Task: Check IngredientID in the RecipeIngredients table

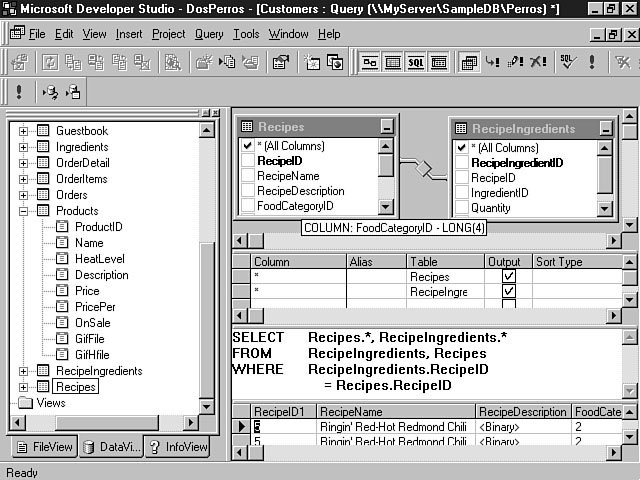Action: click(x=461, y=193)
